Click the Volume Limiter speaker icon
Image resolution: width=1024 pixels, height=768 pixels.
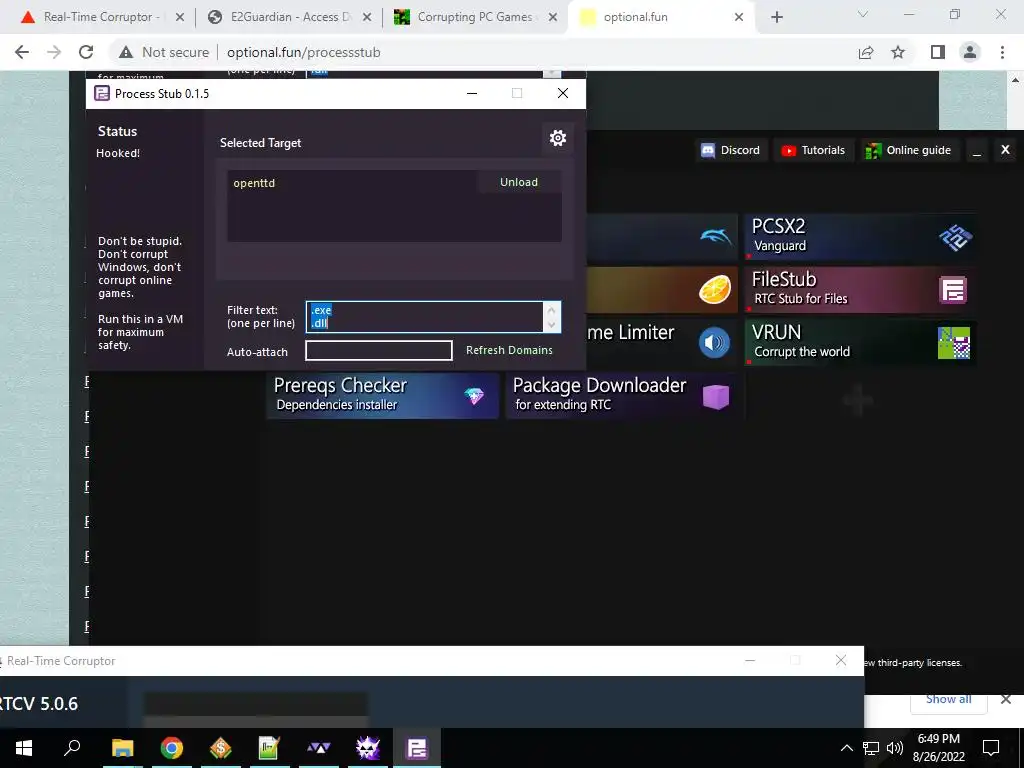(x=714, y=342)
